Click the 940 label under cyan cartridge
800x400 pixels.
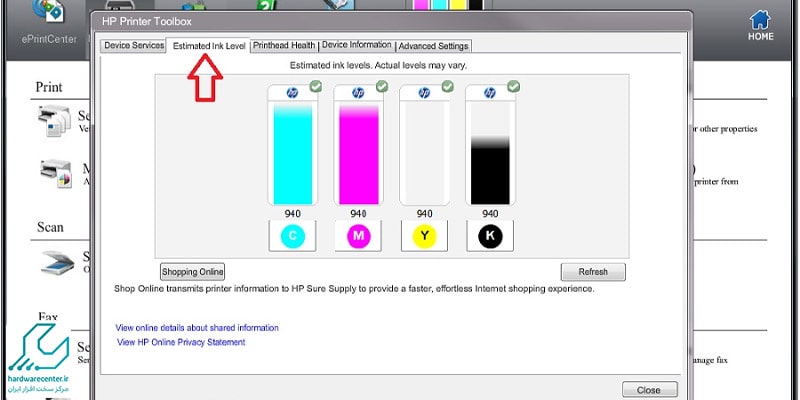(292, 214)
